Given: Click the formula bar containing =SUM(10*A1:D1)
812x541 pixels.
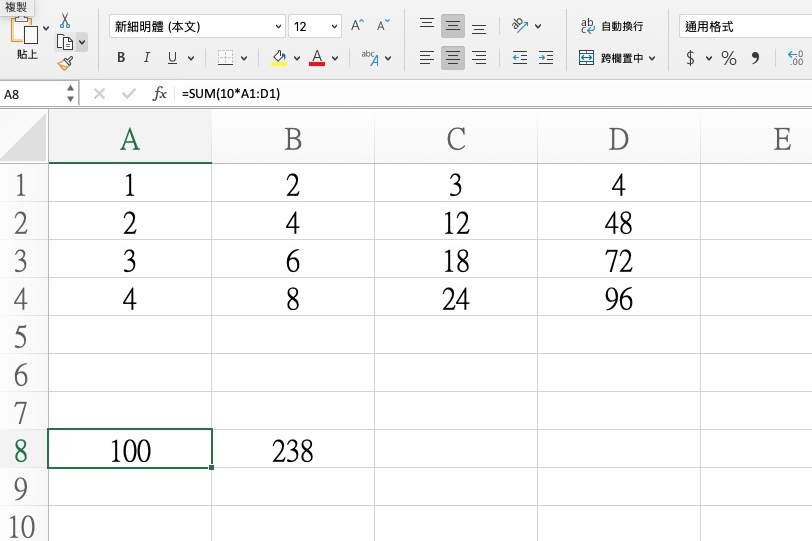Looking at the screenshot, I should tap(495, 94).
